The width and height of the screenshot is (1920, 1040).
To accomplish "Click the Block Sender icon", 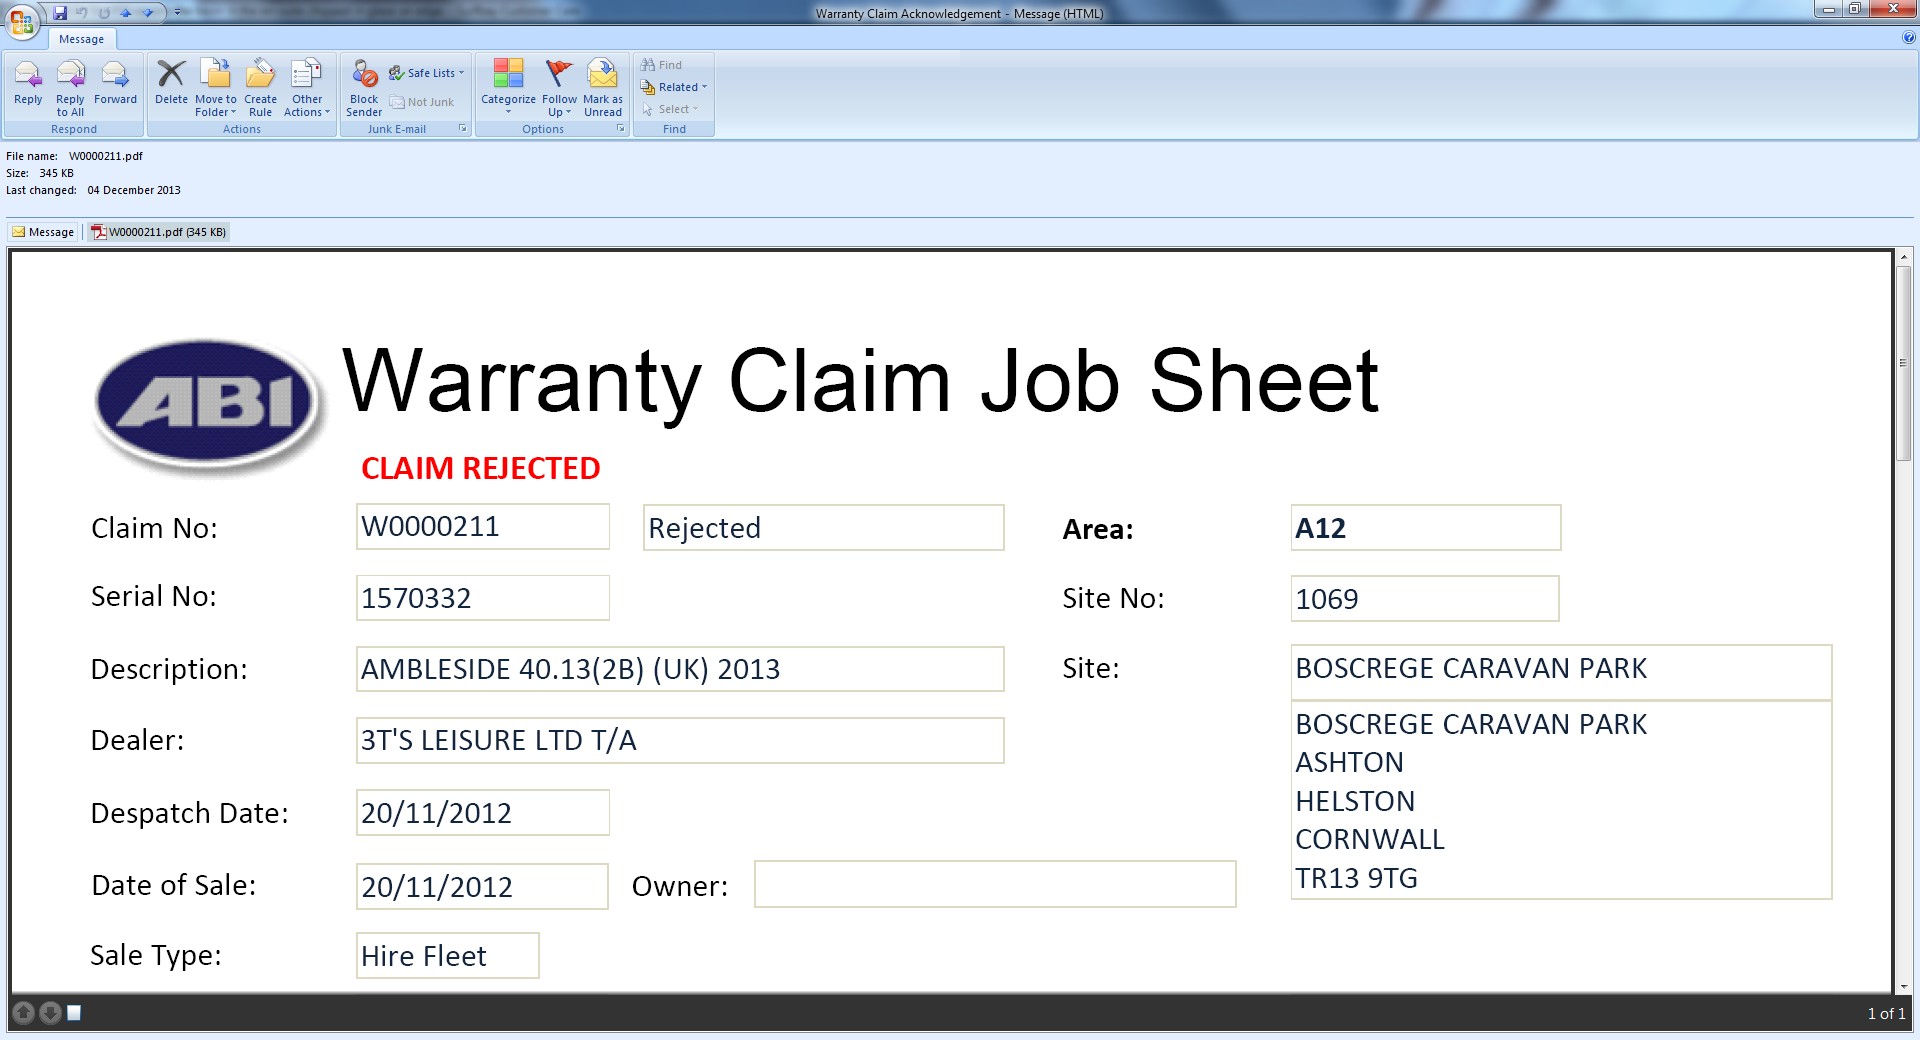I will (x=364, y=84).
